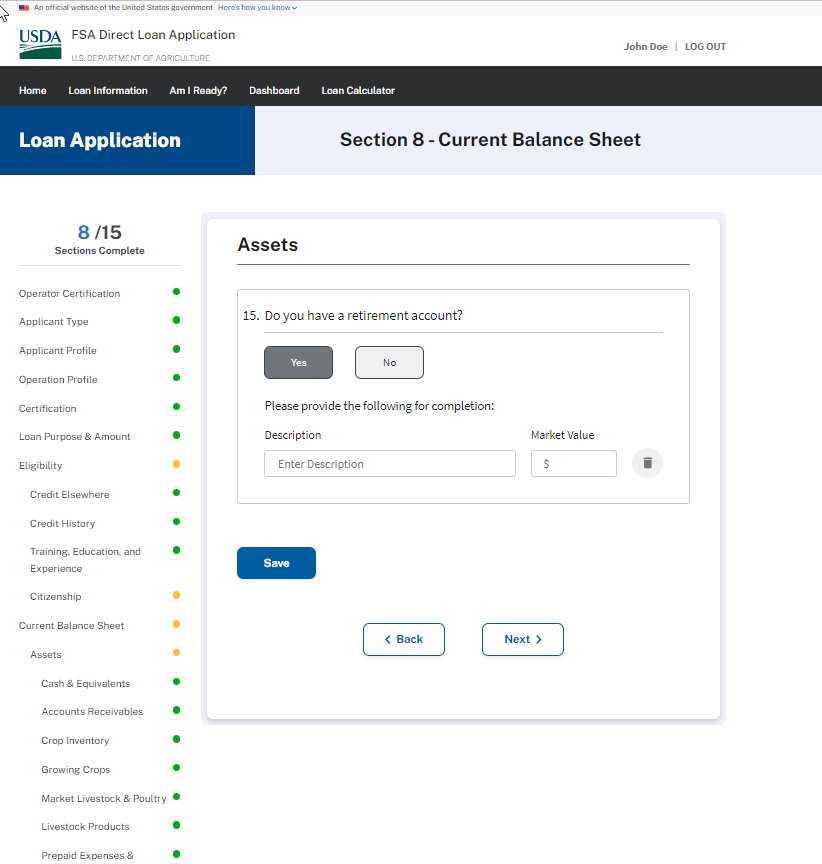Click the USDA logo
This screenshot has height=864, width=822.
pos(40,44)
